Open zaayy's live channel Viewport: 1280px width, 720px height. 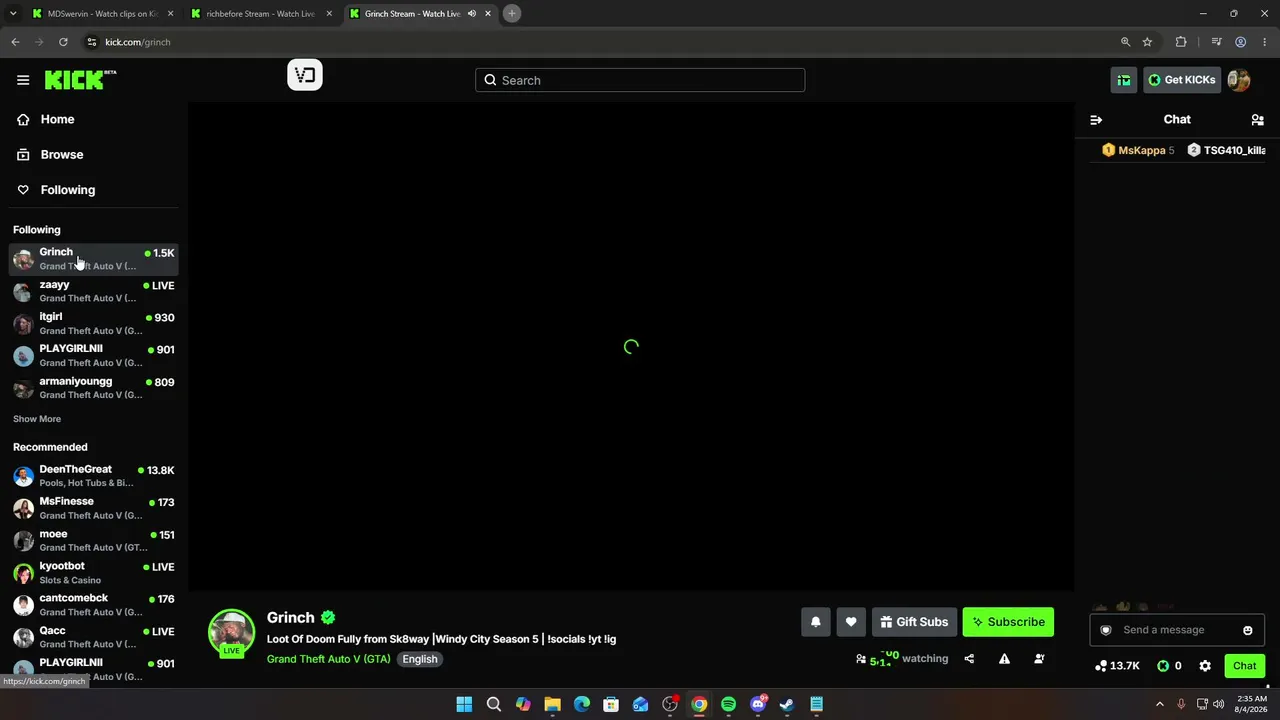coord(94,291)
